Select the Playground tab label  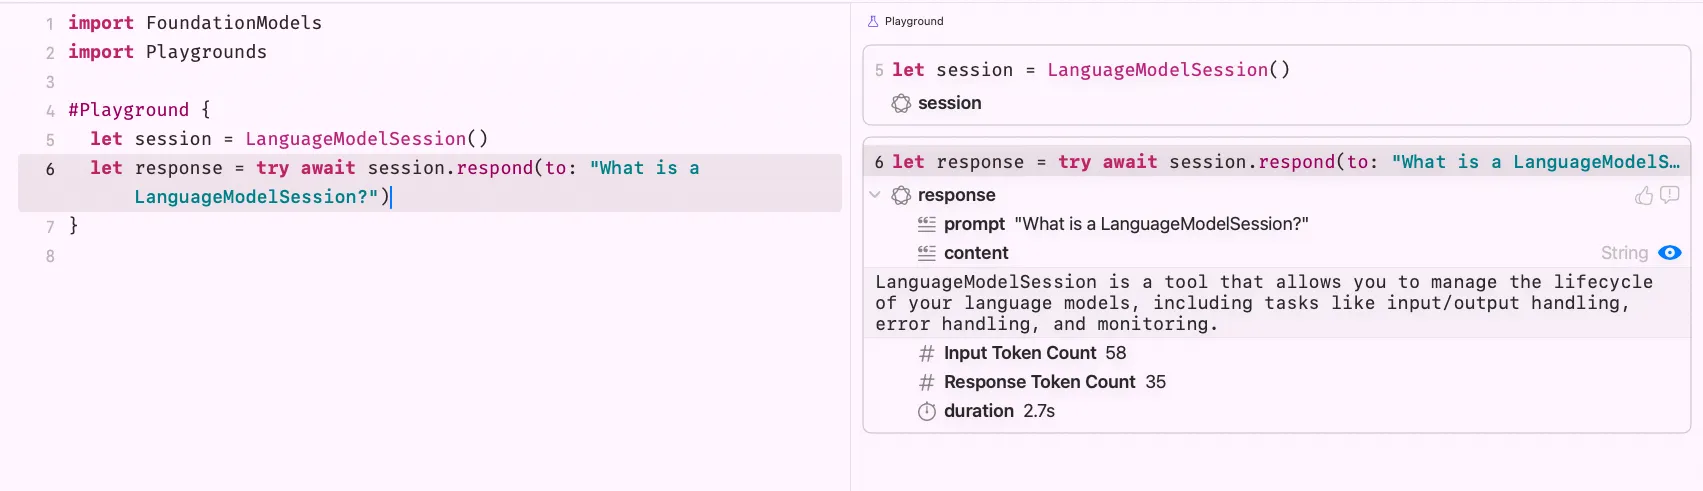point(914,21)
